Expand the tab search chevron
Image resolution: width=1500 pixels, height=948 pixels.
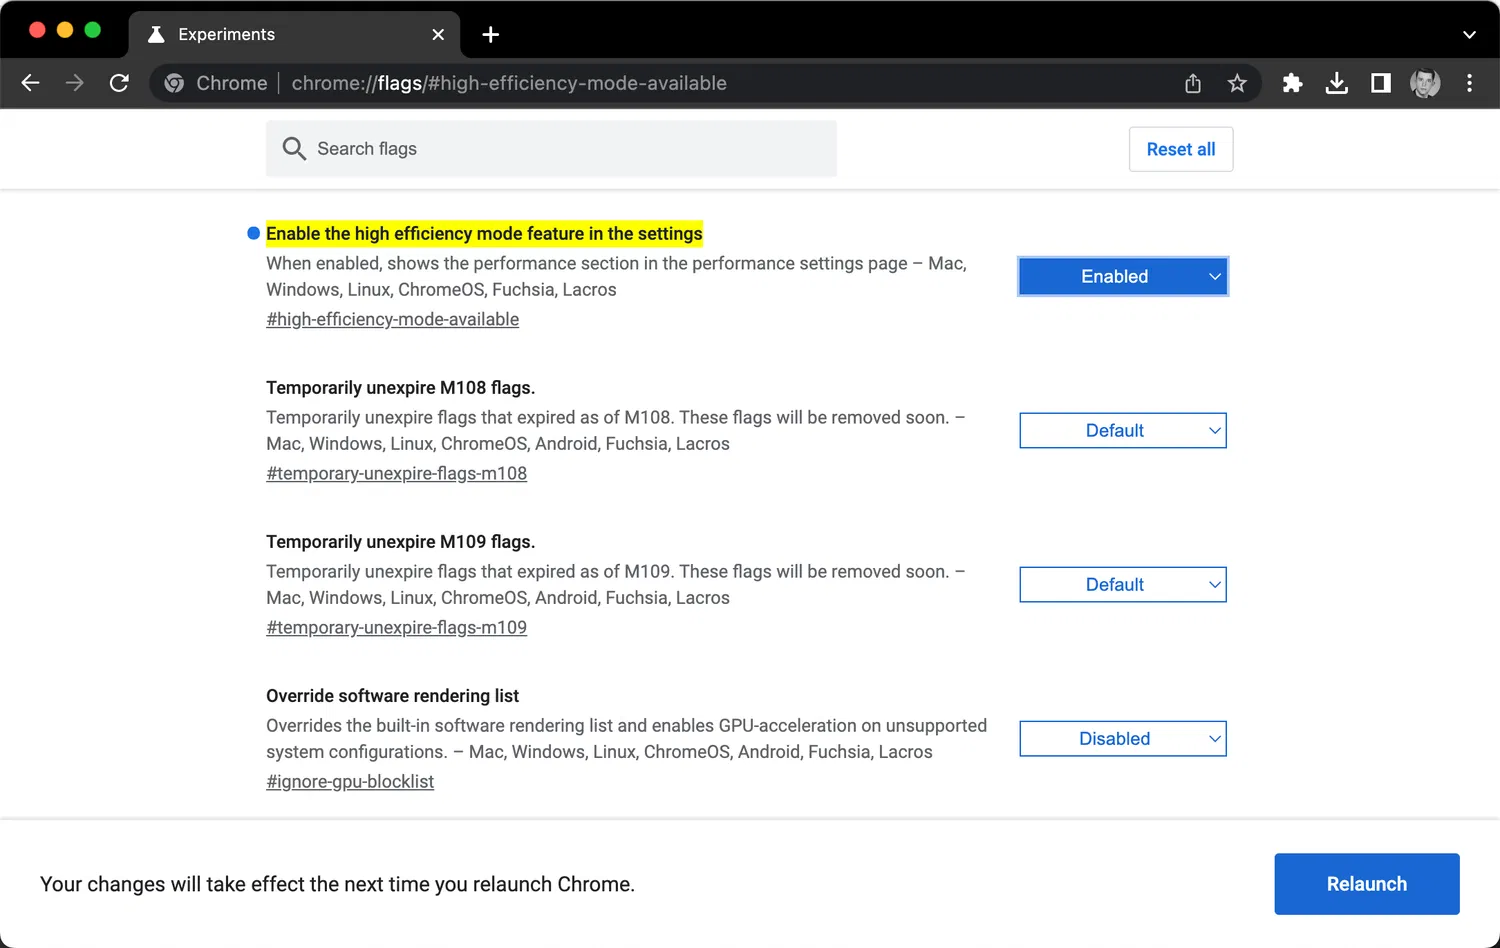pyautogui.click(x=1469, y=35)
